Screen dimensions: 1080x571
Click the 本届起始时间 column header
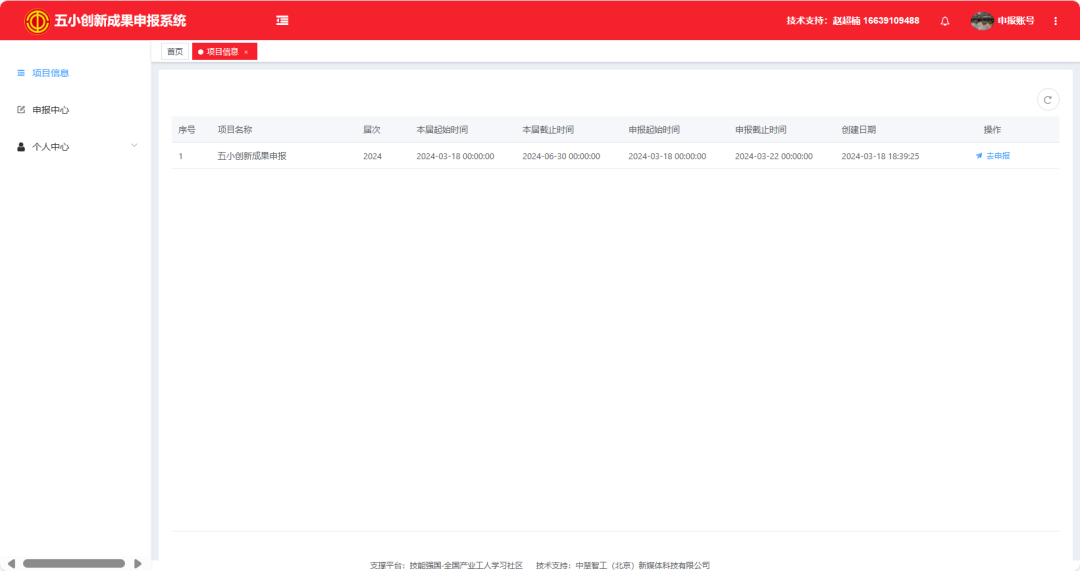point(442,129)
